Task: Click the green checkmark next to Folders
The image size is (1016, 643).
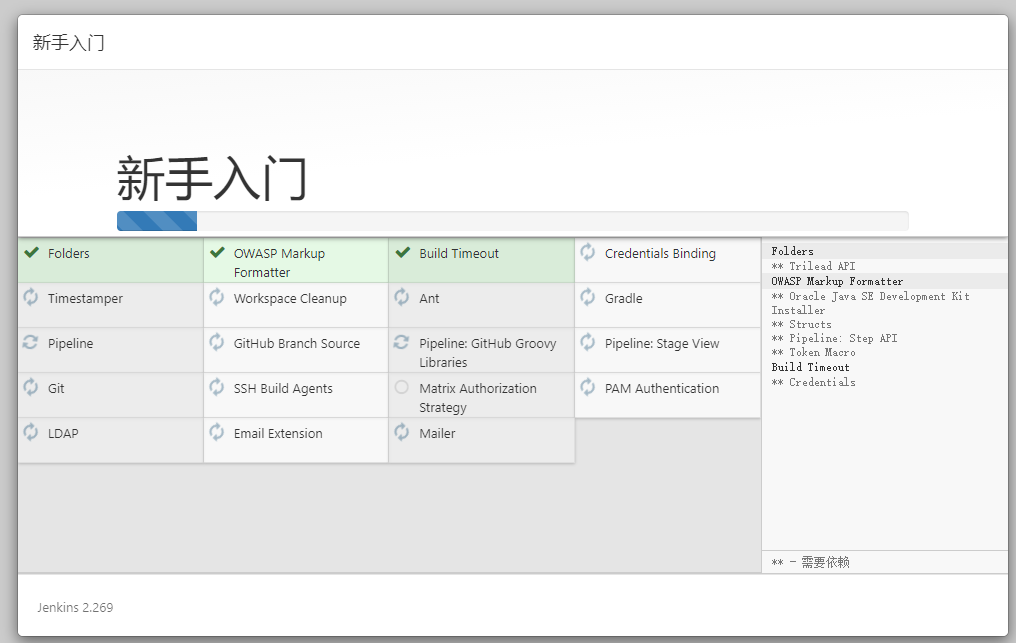Action: (31, 252)
